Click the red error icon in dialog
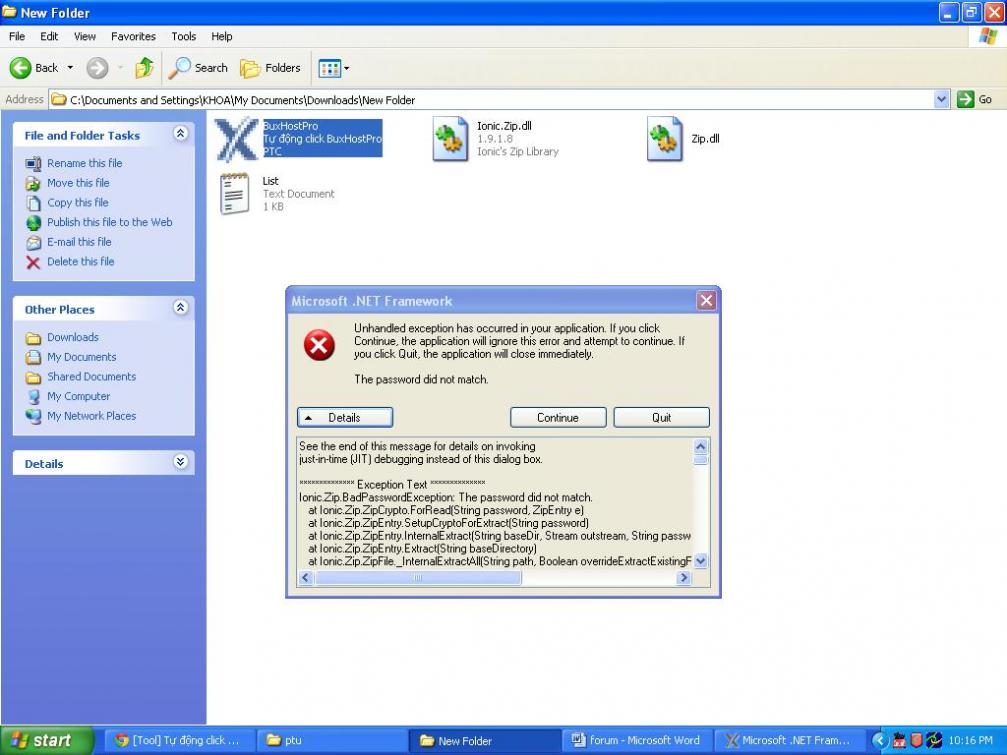Viewport: 1007px width, 755px height. click(x=319, y=345)
